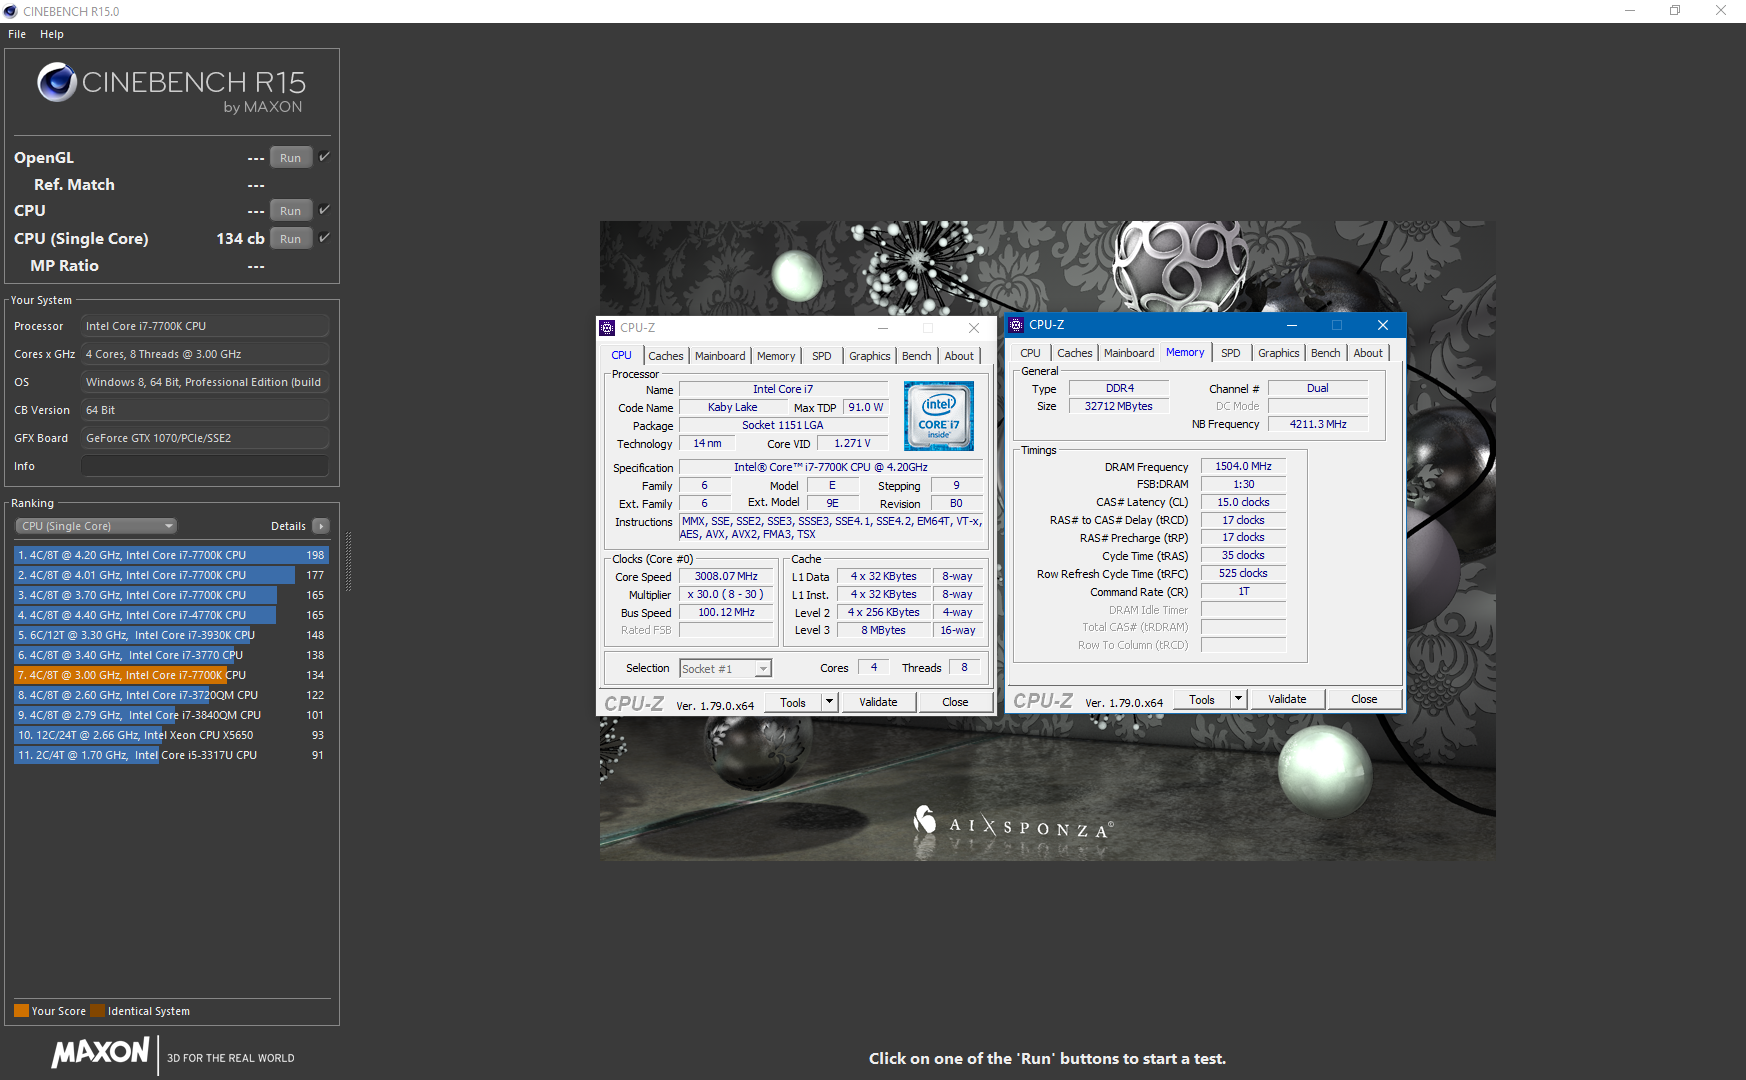The height and width of the screenshot is (1080, 1746).
Task: Switch to the Caches tab in the left CPU-Z window
Action: [666, 356]
